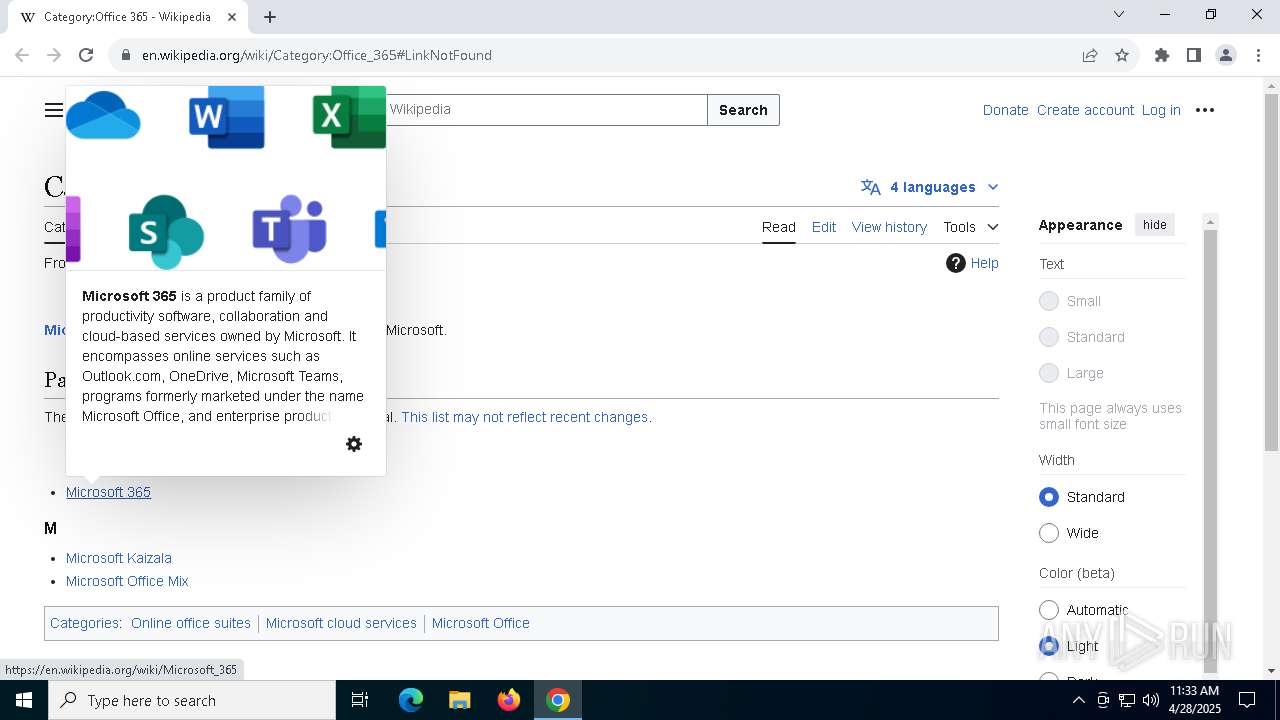This screenshot has width=1280, height=720.
Task: Show hidden system tray icons chevron
Action: [1078, 700]
